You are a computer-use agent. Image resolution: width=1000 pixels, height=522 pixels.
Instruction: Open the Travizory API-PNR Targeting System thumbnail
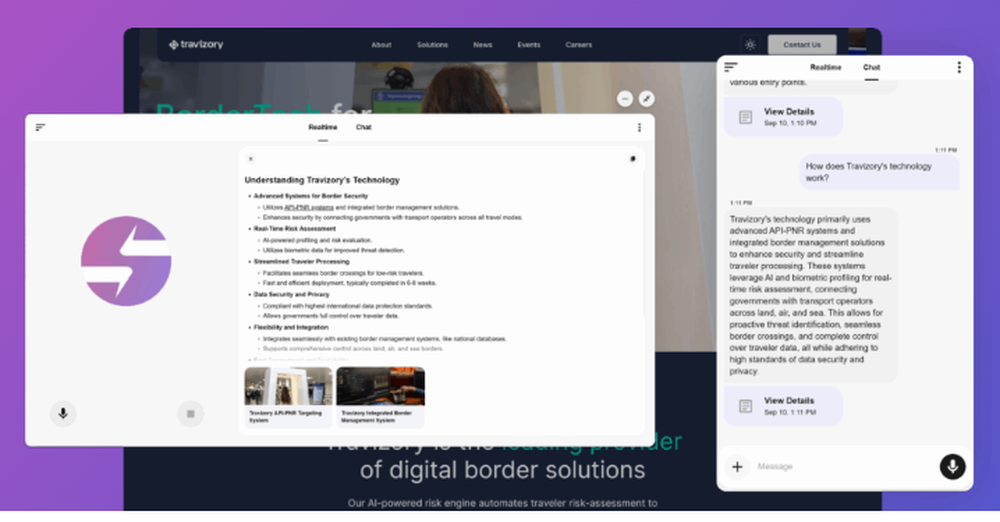[x=288, y=397]
